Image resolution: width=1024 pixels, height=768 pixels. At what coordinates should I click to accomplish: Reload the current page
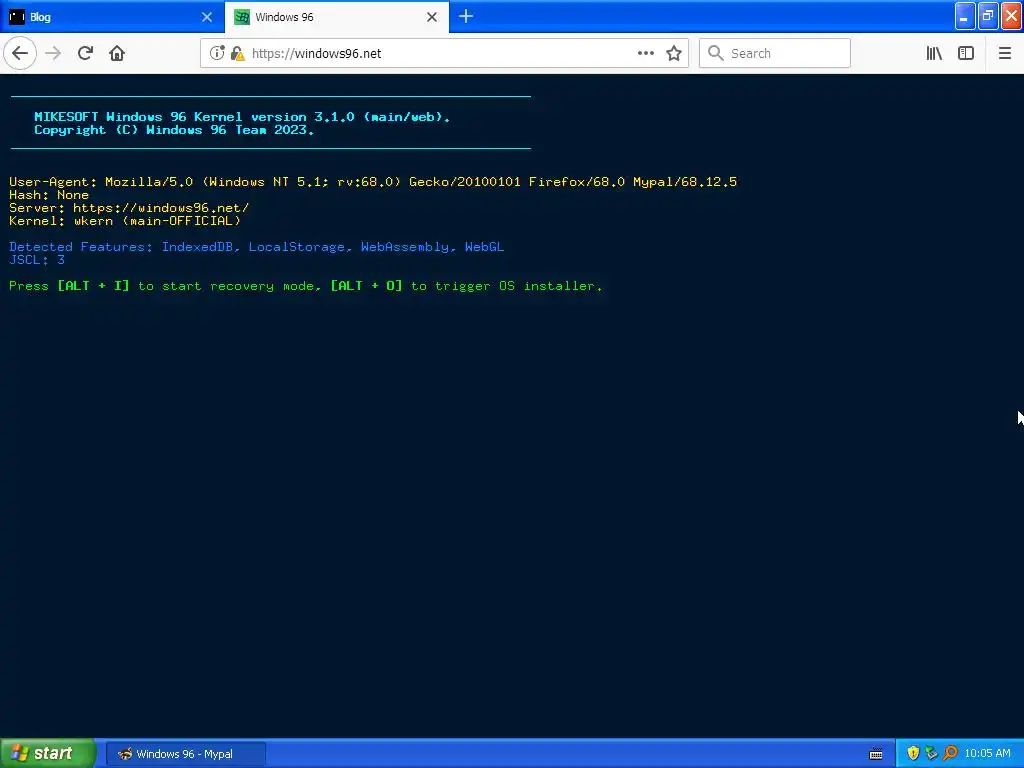(x=86, y=53)
